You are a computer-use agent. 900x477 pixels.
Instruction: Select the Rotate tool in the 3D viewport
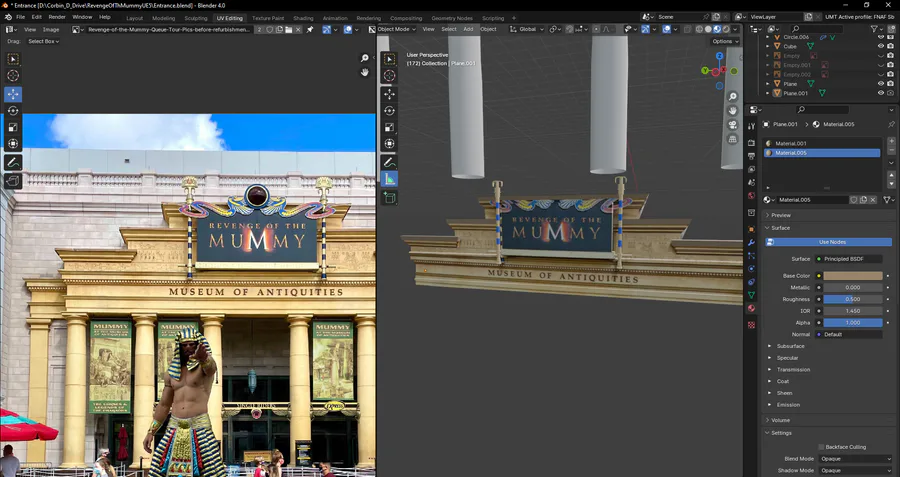coord(390,111)
